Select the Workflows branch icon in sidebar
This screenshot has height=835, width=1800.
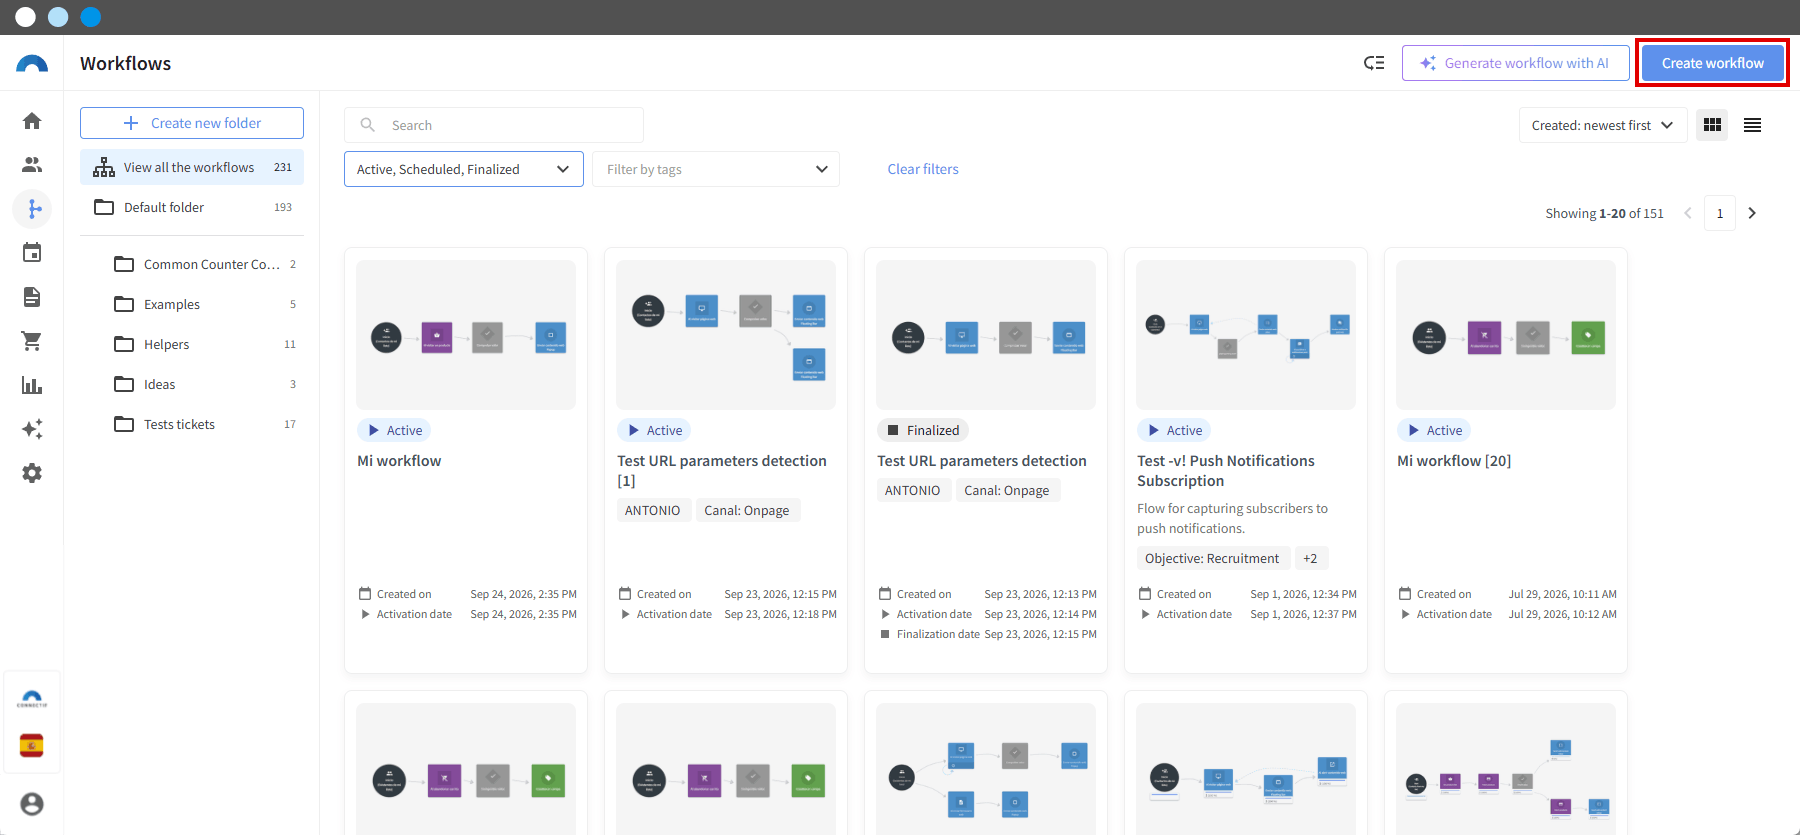pyautogui.click(x=32, y=209)
